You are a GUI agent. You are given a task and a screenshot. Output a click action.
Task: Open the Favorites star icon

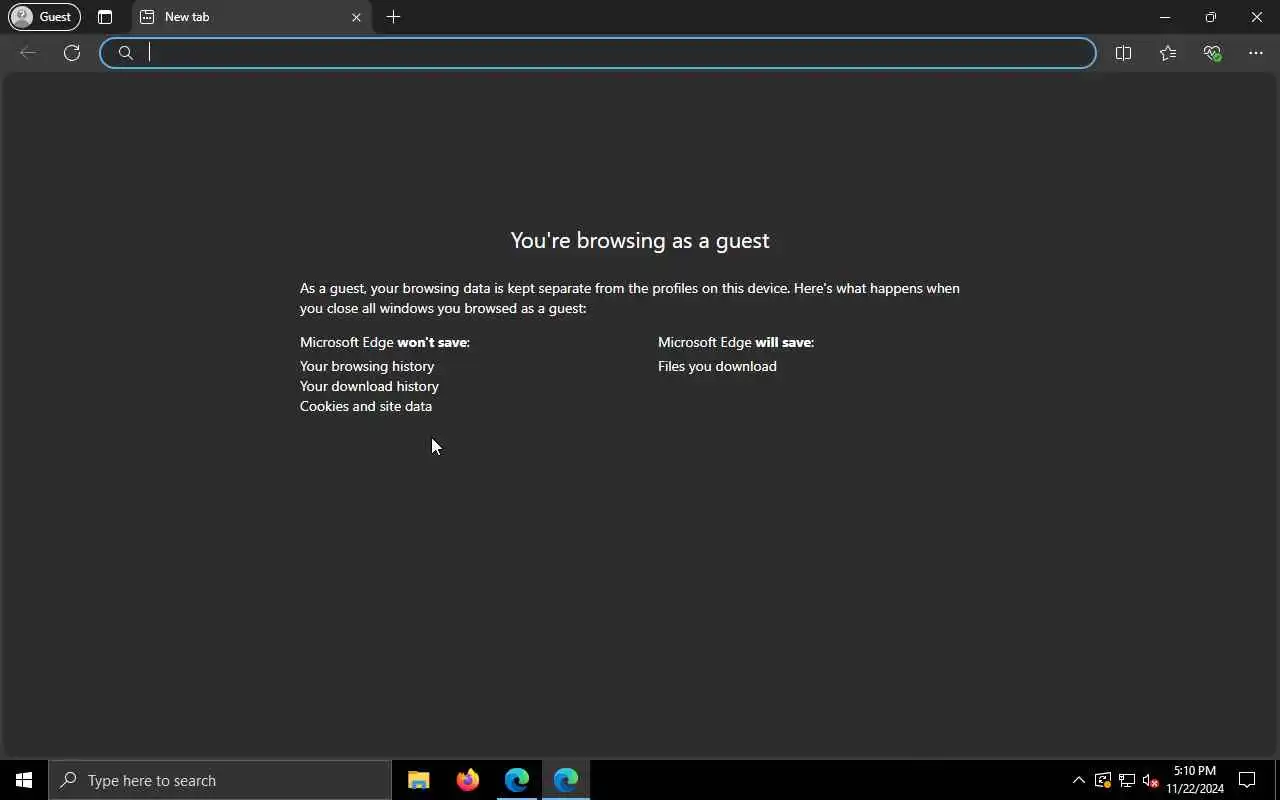coord(1168,53)
